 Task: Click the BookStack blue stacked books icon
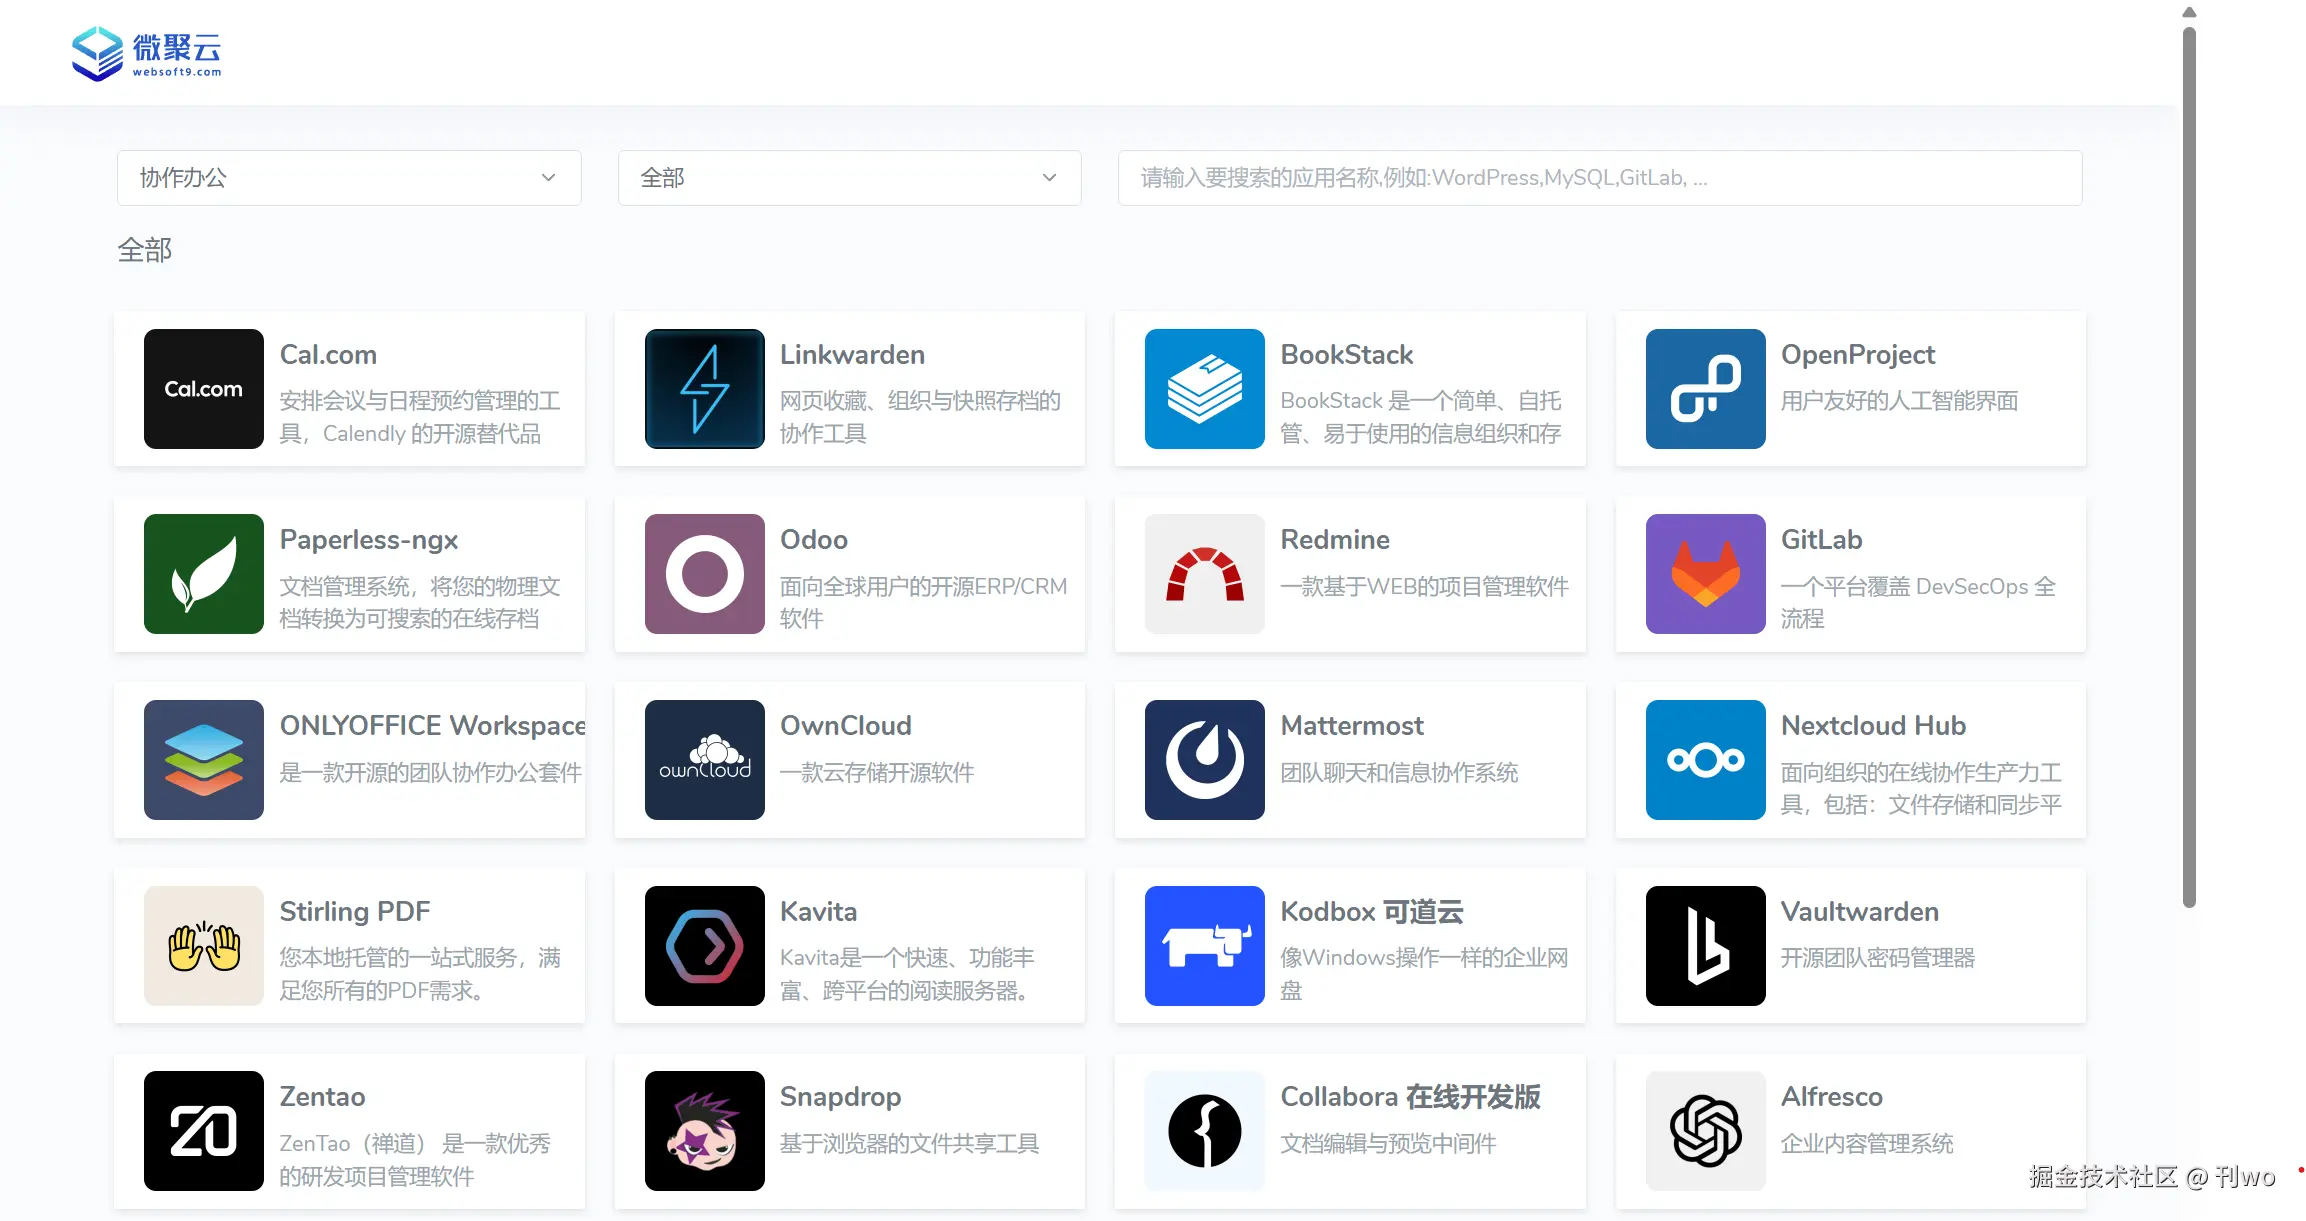pyautogui.click(x=1204, y=389)
